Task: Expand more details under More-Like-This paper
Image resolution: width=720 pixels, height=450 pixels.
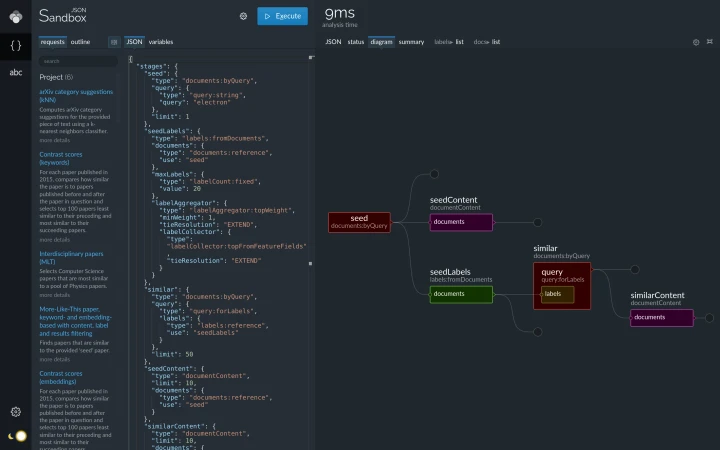Action: (55, 359)
